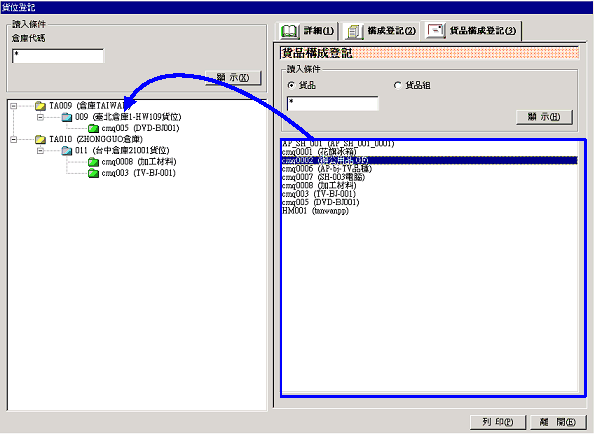Select the 貨品 radio button
The height and width of the screenshot is (434, 595).
pyautogui.click(x=291, y=85)
